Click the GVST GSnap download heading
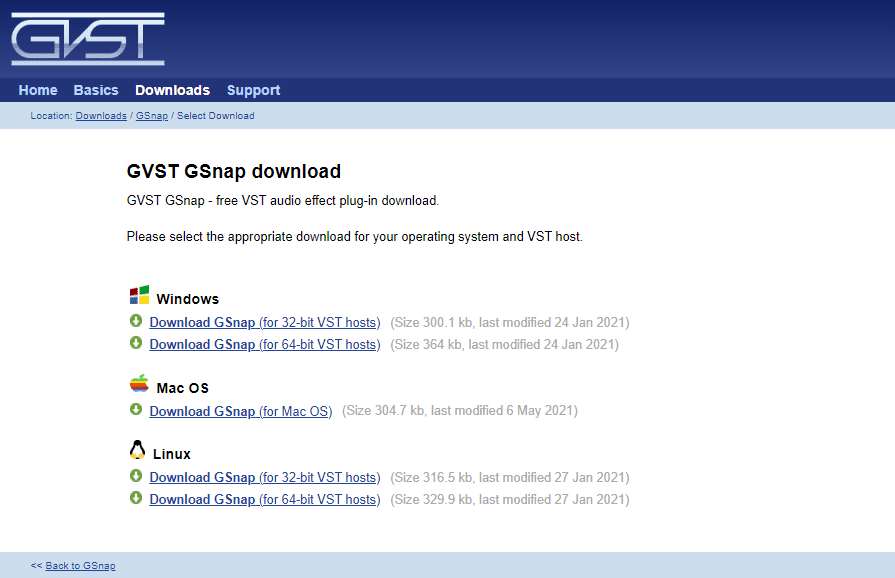 pos(233,171)
